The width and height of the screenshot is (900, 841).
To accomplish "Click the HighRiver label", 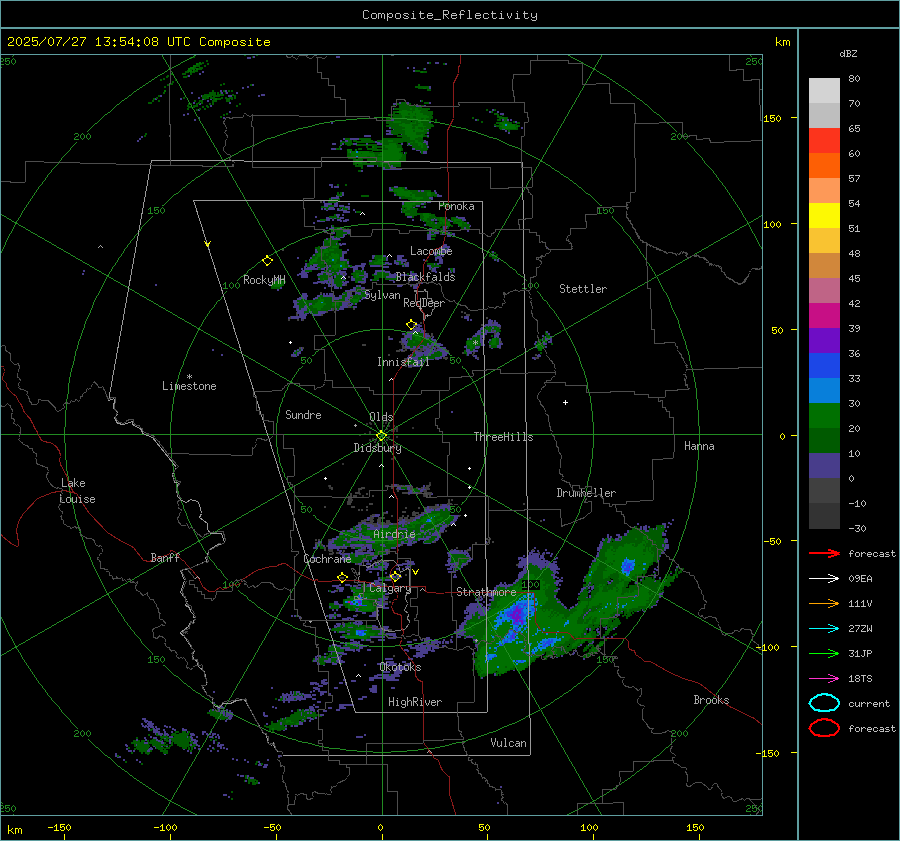I will coord(414,702).
